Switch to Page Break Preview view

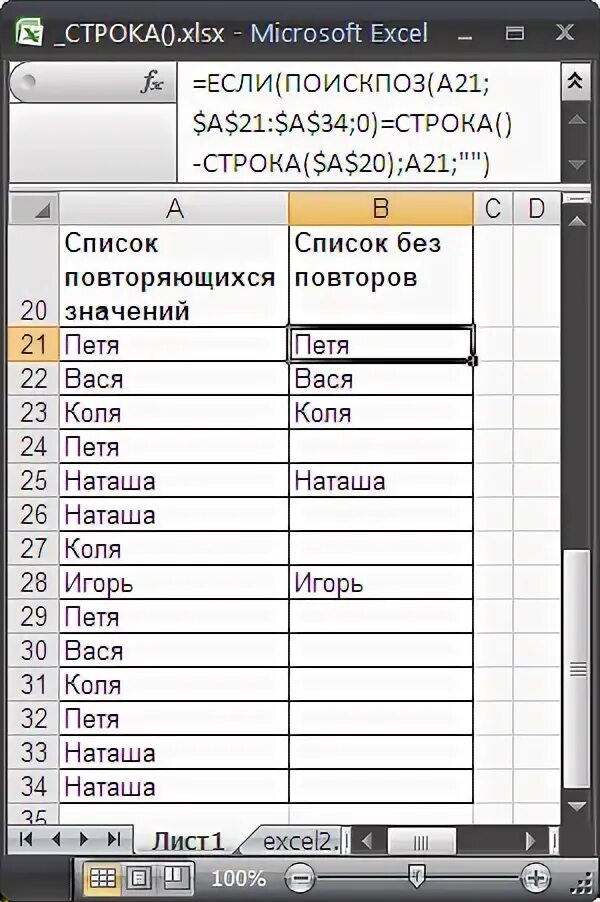[175, 878]
